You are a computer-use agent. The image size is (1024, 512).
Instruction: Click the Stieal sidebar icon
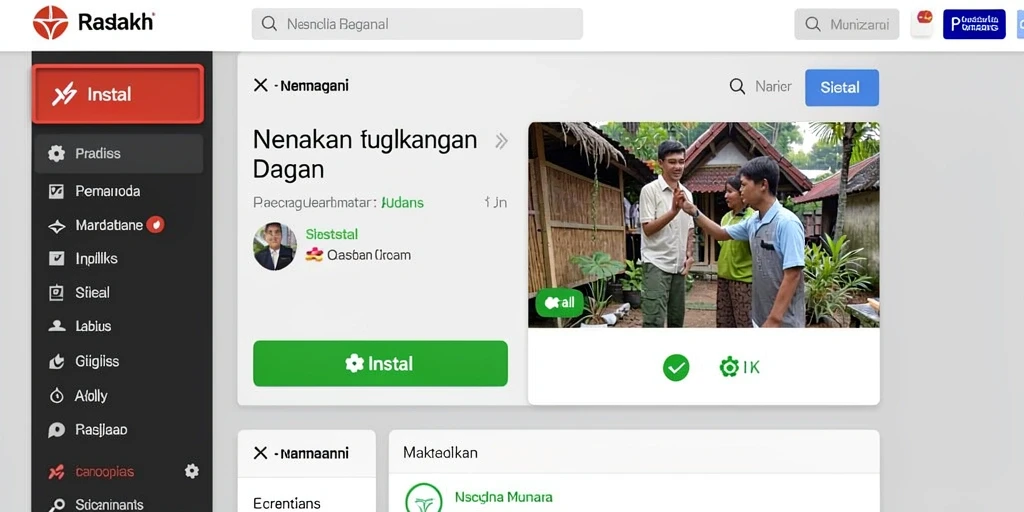click(57, 293)
